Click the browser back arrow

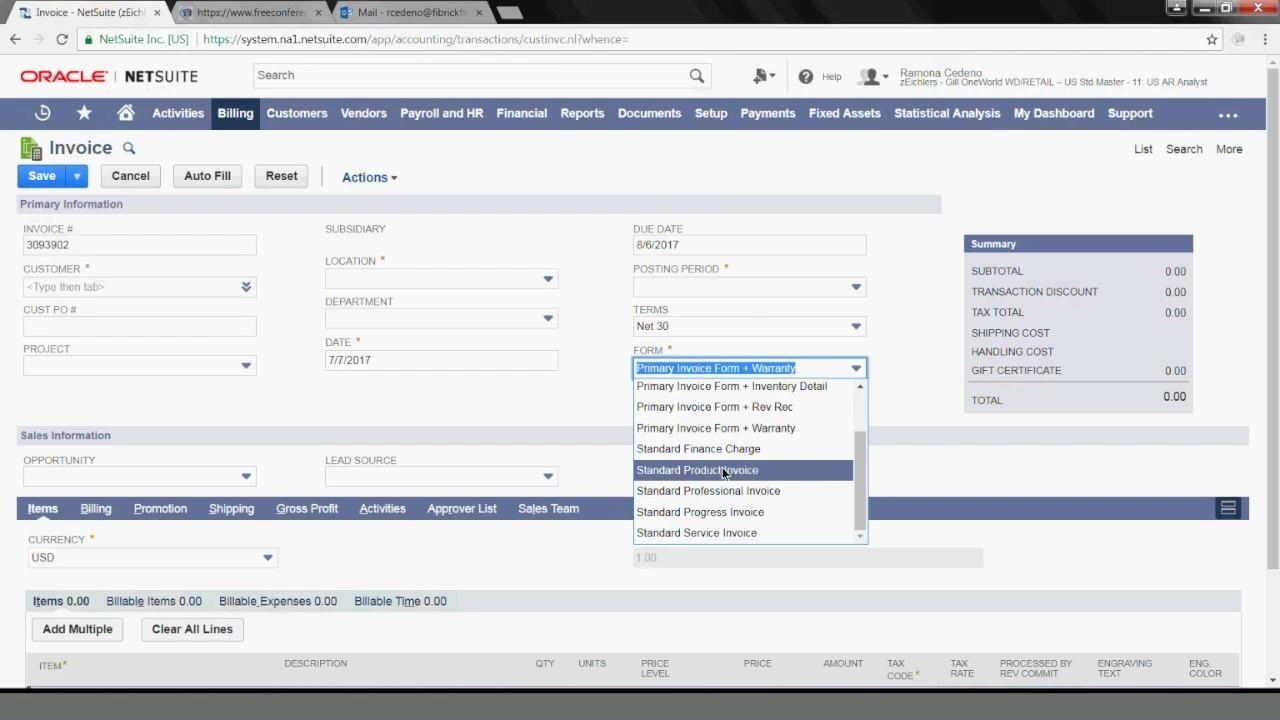[x=15, y=39]
